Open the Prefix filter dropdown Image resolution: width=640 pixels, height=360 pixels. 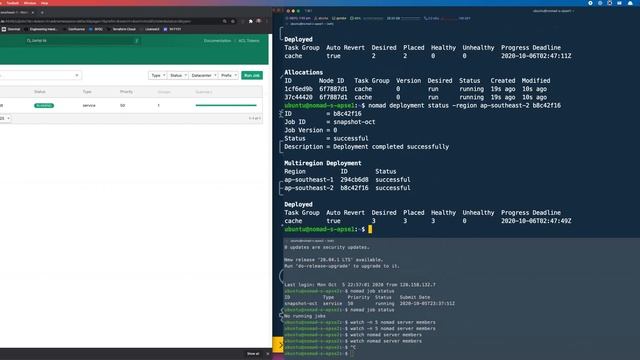(x=229, y=76)
